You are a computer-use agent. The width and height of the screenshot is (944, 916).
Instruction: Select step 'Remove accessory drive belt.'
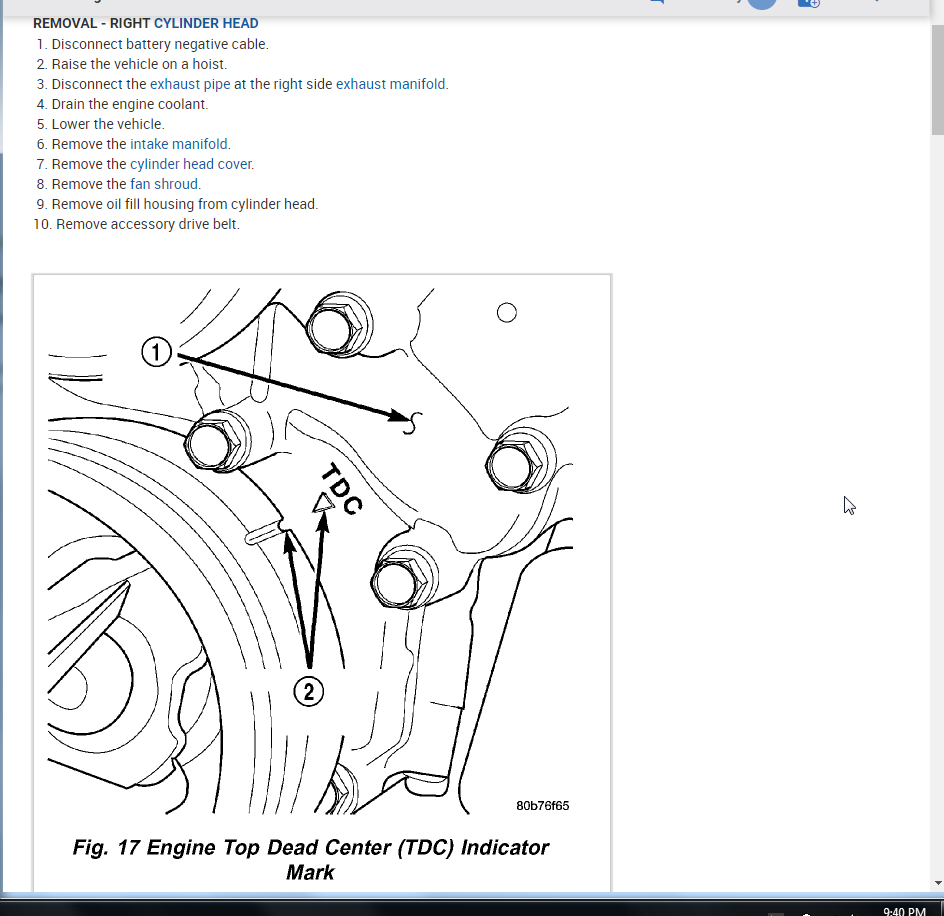(148, 224)
